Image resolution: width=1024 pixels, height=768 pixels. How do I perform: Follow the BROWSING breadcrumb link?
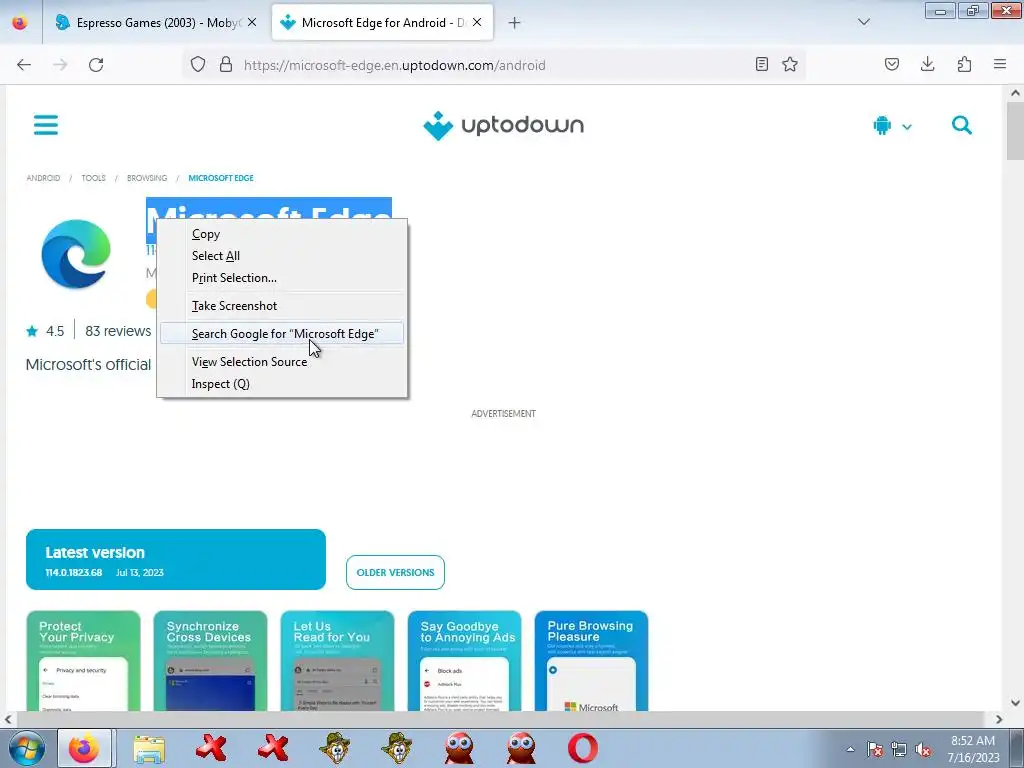[x=147, y=178]
